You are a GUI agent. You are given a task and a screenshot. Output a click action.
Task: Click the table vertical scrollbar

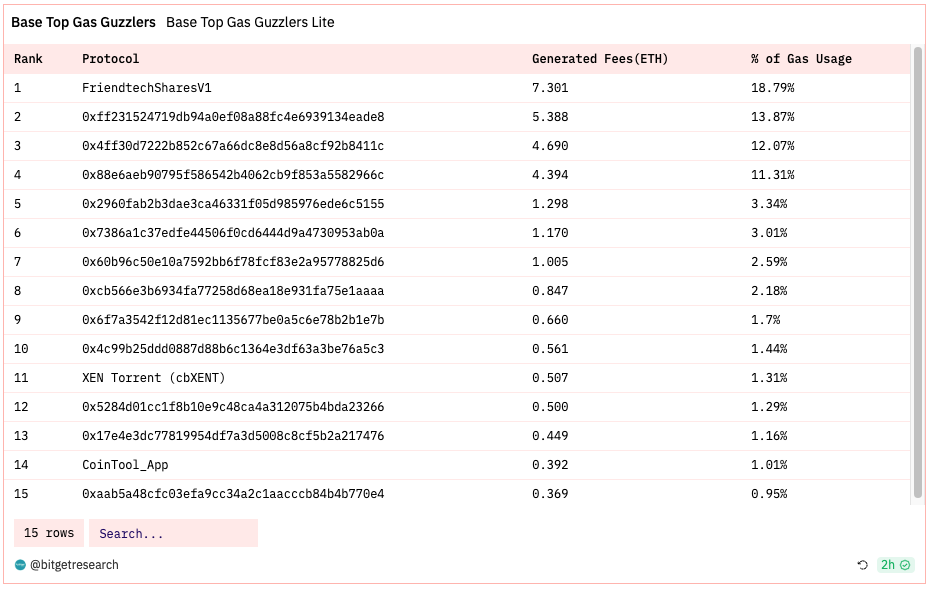(x=918, y=273)
